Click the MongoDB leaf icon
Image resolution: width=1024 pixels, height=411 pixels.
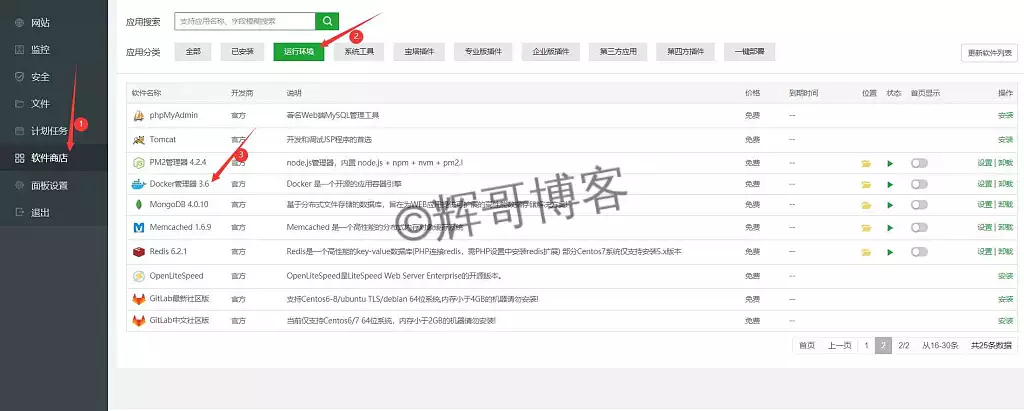point(138,205)
